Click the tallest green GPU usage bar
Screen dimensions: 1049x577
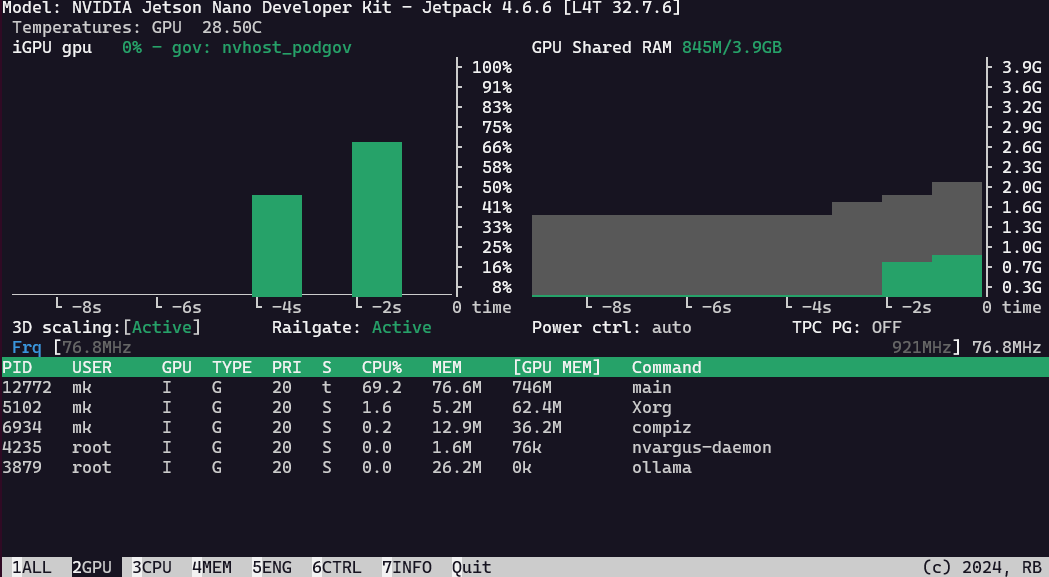[377, 219]
